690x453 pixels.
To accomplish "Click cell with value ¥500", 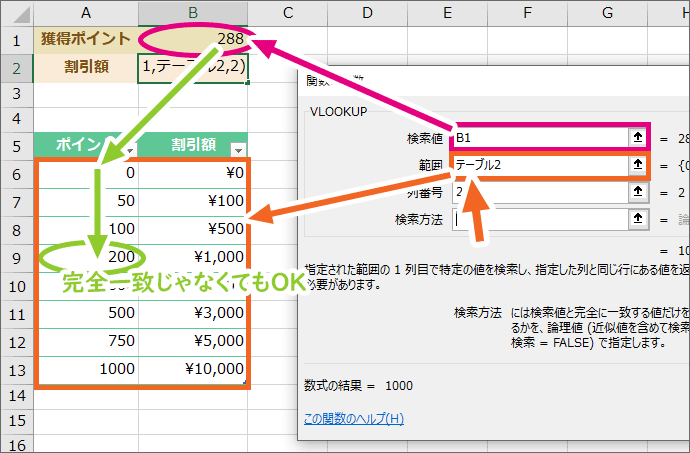I will 193,230.
